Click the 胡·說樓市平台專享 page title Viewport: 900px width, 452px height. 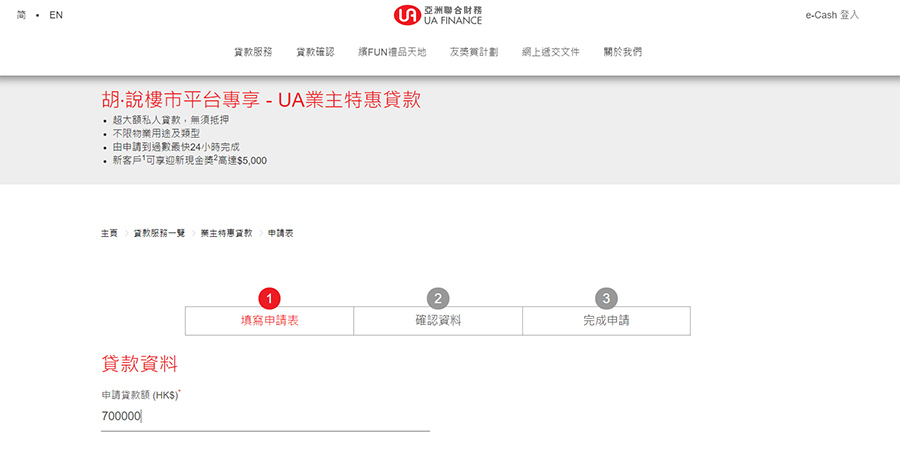tap(261, 100)
